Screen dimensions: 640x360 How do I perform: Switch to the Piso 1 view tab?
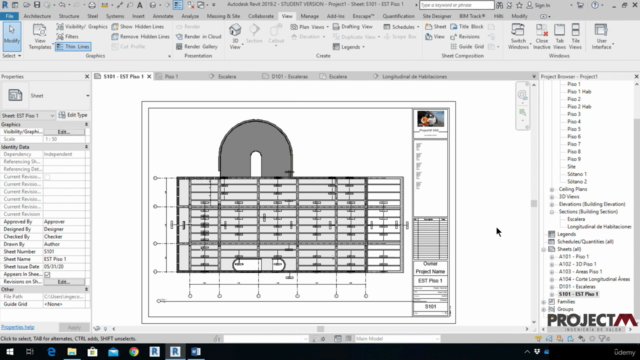pos(171,76)
